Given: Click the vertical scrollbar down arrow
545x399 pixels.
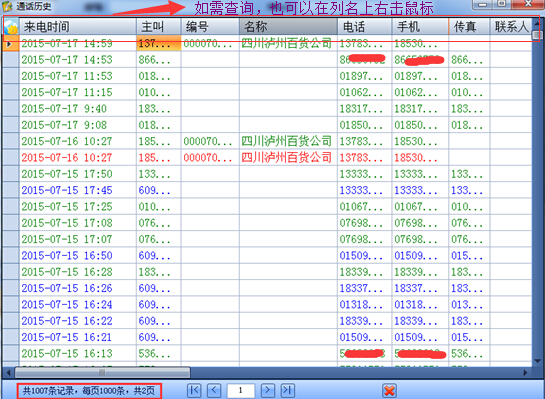Looking at the screenshot, I should pyautogui.click(x=538, y=361).
